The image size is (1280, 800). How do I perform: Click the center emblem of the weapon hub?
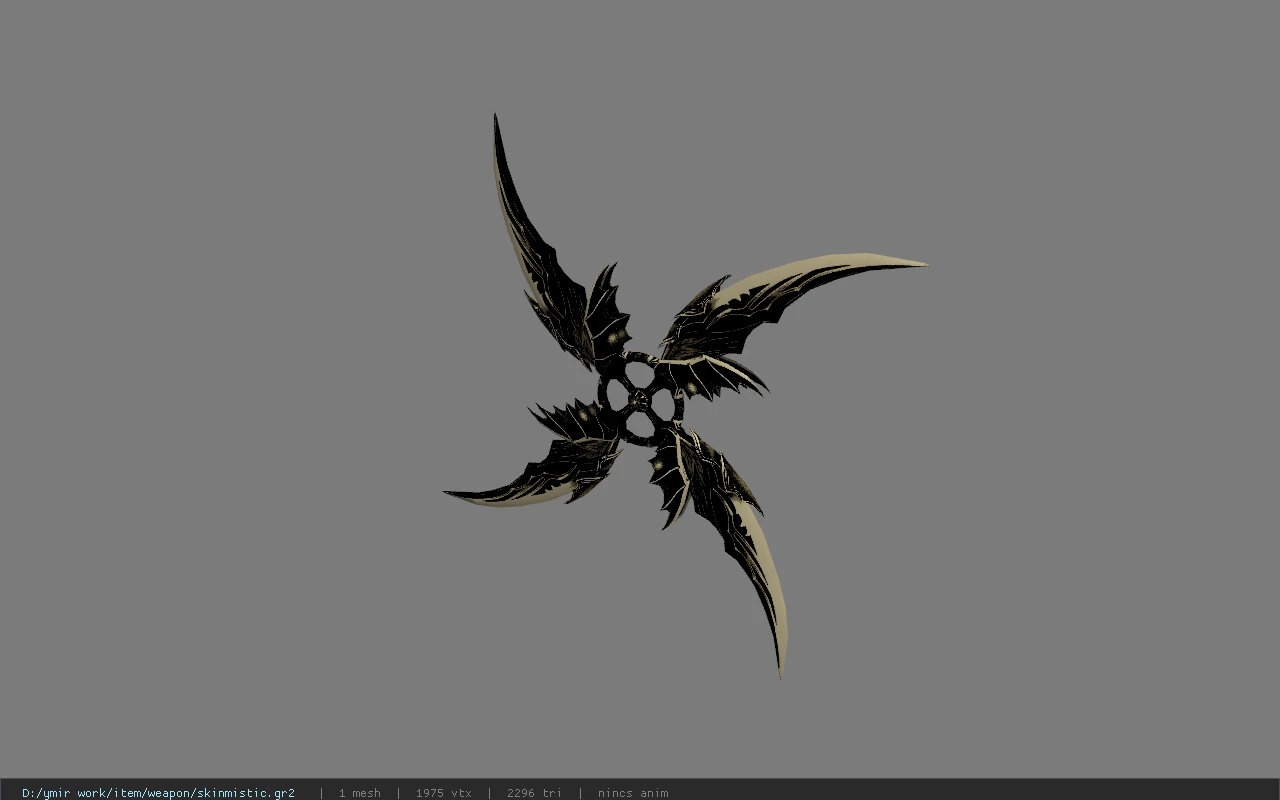point(638,400)
